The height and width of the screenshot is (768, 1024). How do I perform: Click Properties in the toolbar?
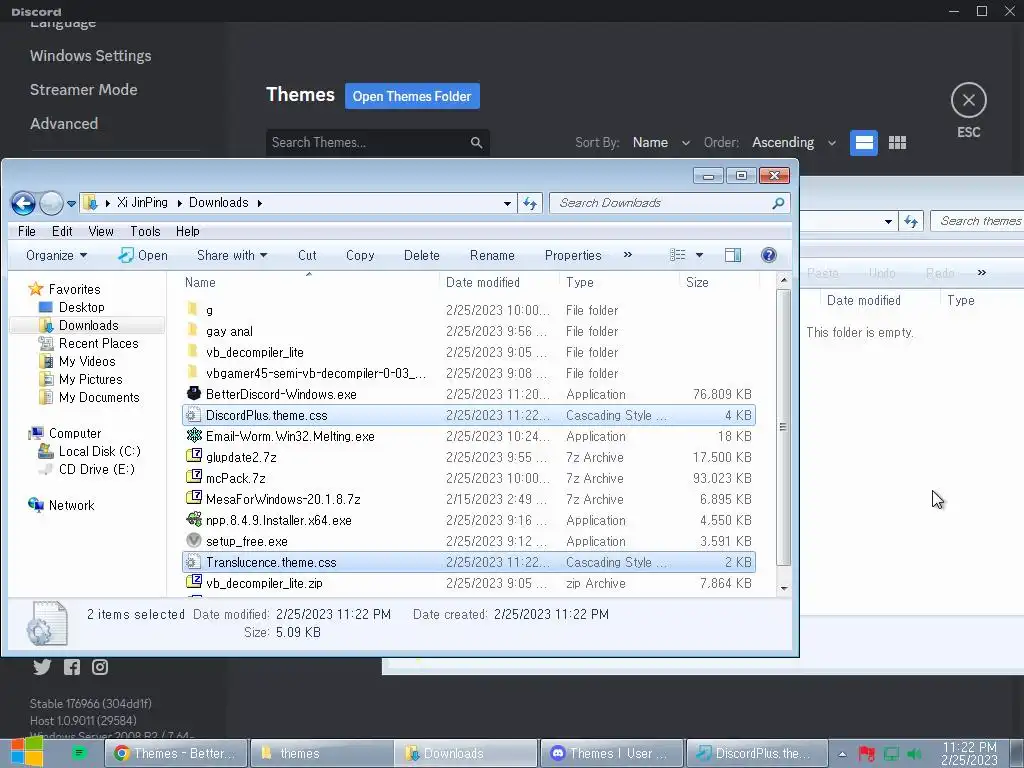click(x=573, y=255)
